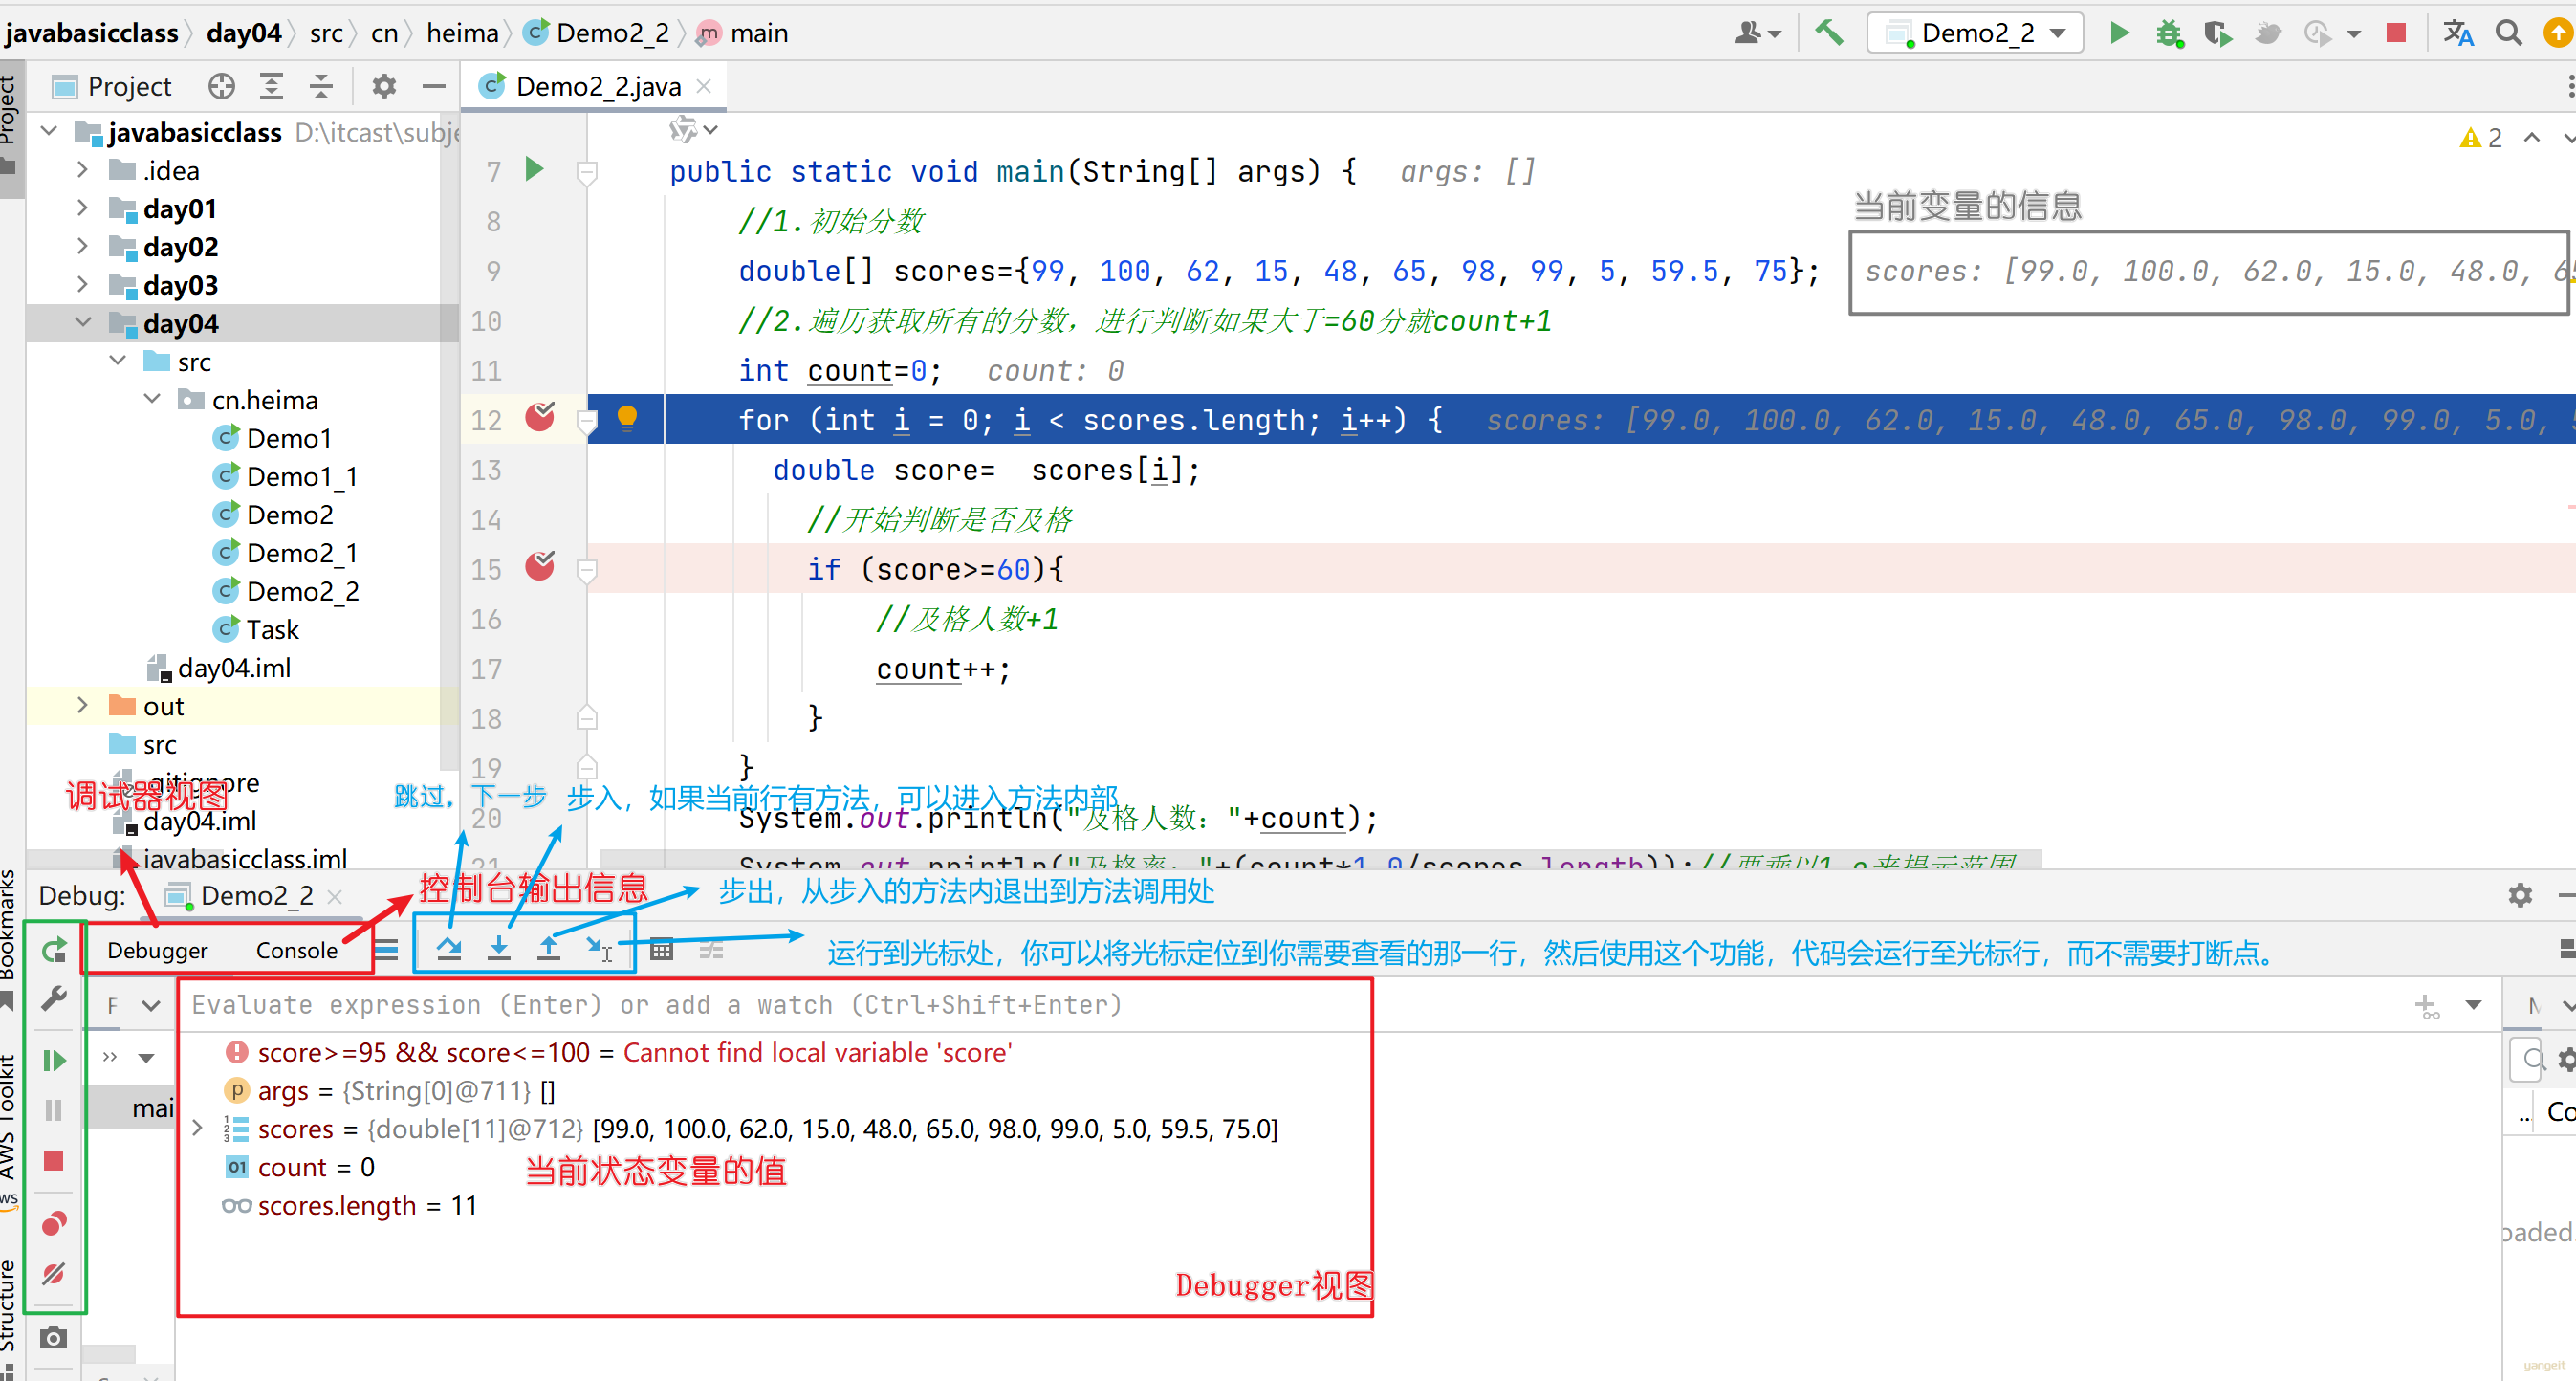Go to previous highlighted warning arrow

point(2531,137)
